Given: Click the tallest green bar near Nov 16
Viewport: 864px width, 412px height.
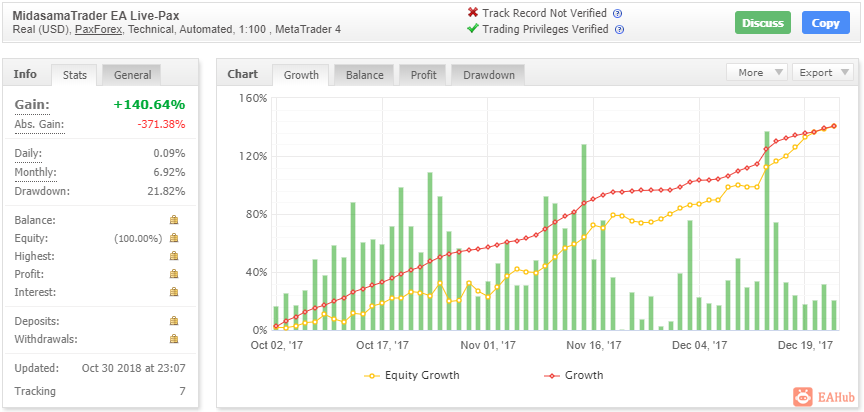Looking at the screenshot, I should (x=583, y=237).
